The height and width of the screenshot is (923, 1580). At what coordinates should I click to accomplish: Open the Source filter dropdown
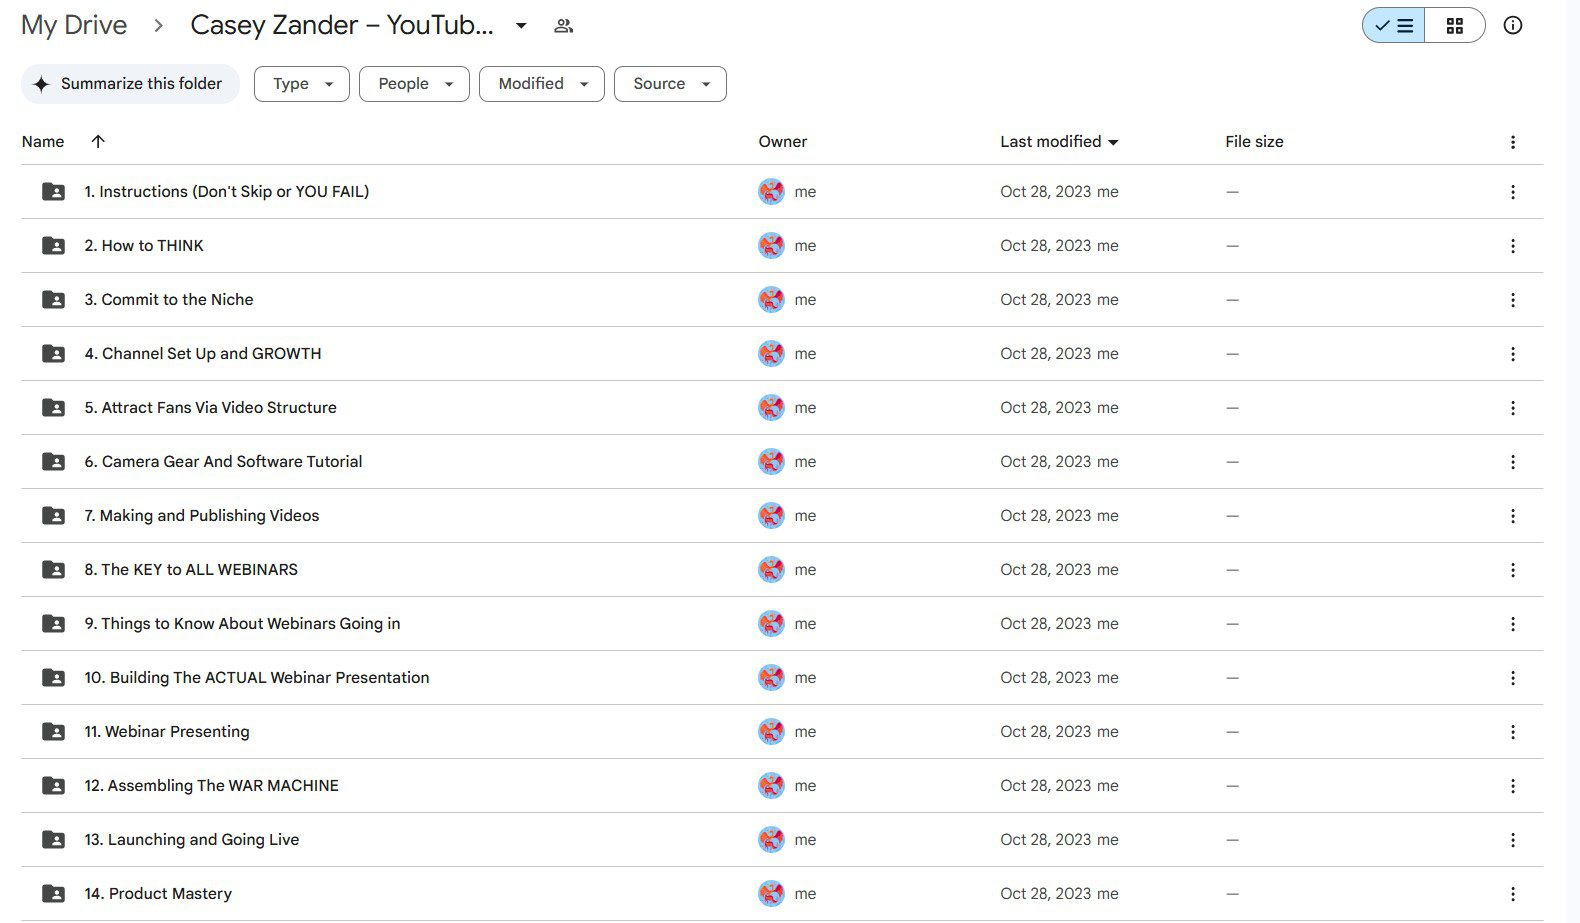[x=670, y=84]
